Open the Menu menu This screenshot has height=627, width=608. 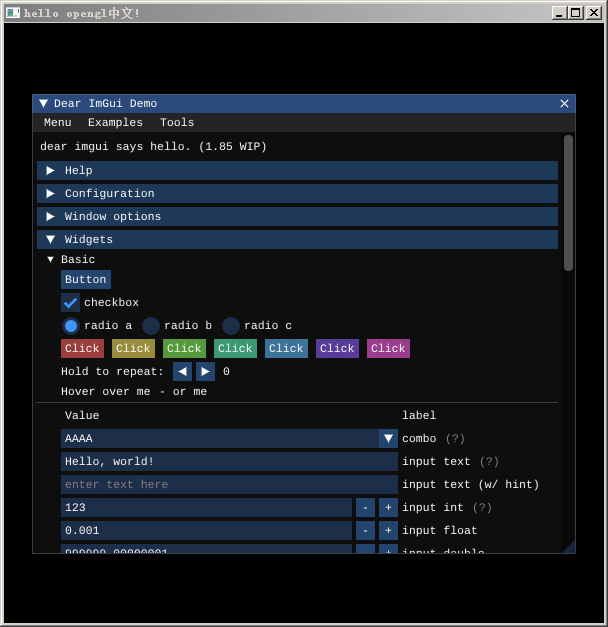58,122
